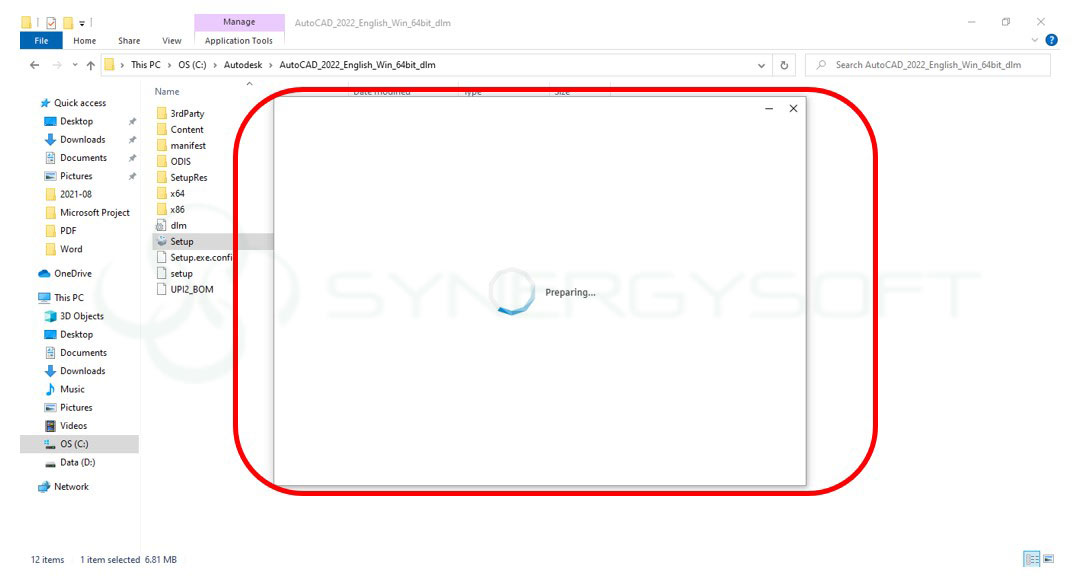Open the Setup application from the file list
The image size is (1075, 585).
[x=182, y=241]
